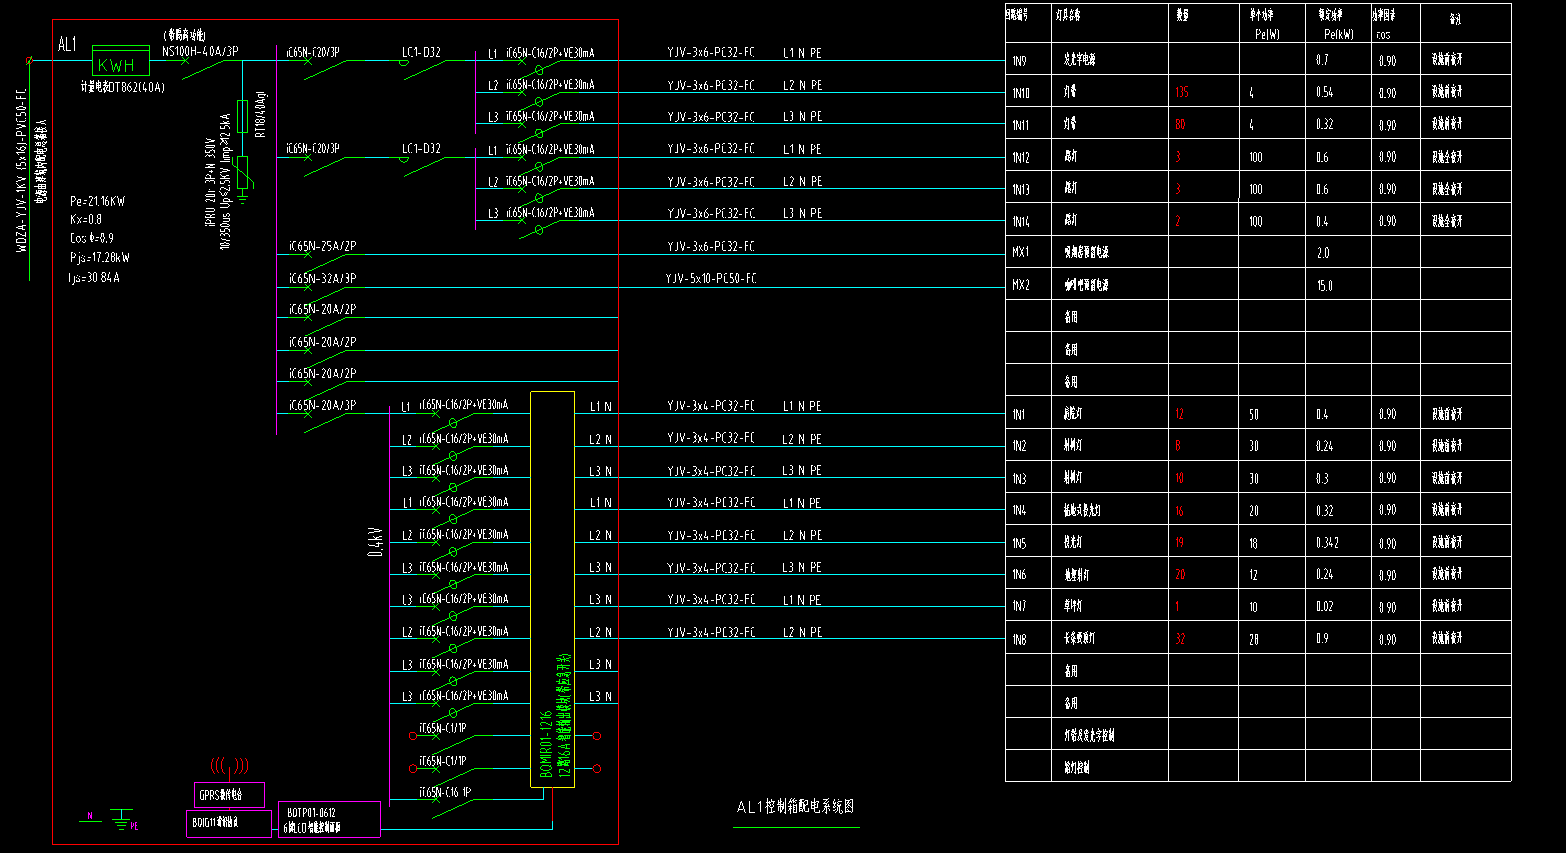Click the iC65N-20A/3P breaker label
1566x853 pixels.
pyautogui.click(x=322, y=405)
